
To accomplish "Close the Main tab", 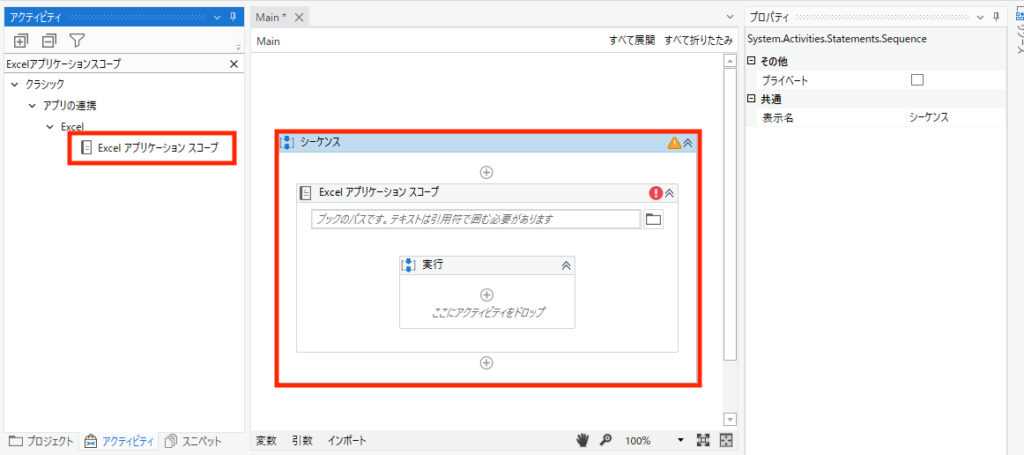I will (x=299, y=17).
